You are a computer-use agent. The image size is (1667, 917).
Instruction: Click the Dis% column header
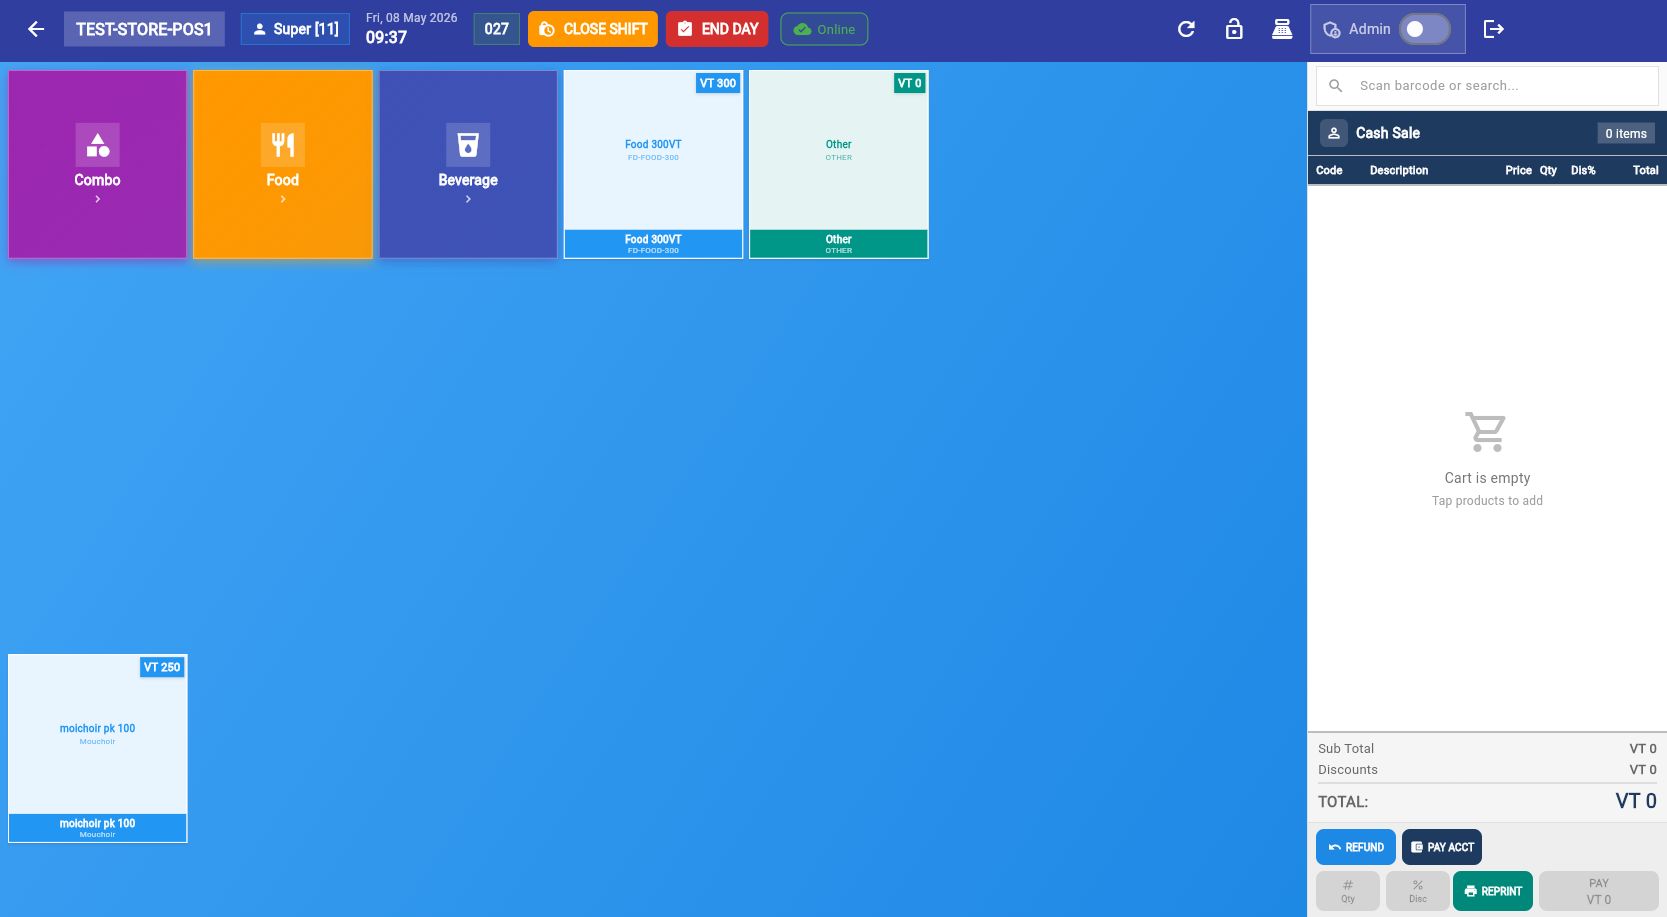(x=1583, y=170)
